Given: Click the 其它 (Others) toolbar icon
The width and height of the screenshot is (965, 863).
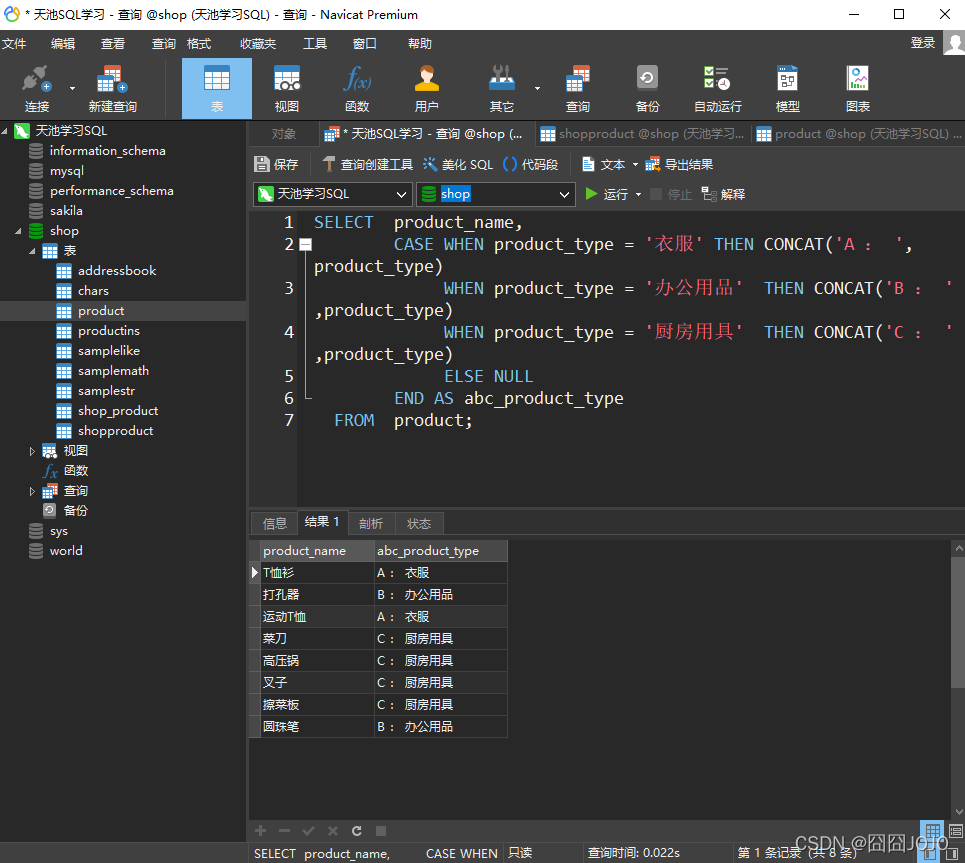Looking at the screenshot, I should point(502,89).
